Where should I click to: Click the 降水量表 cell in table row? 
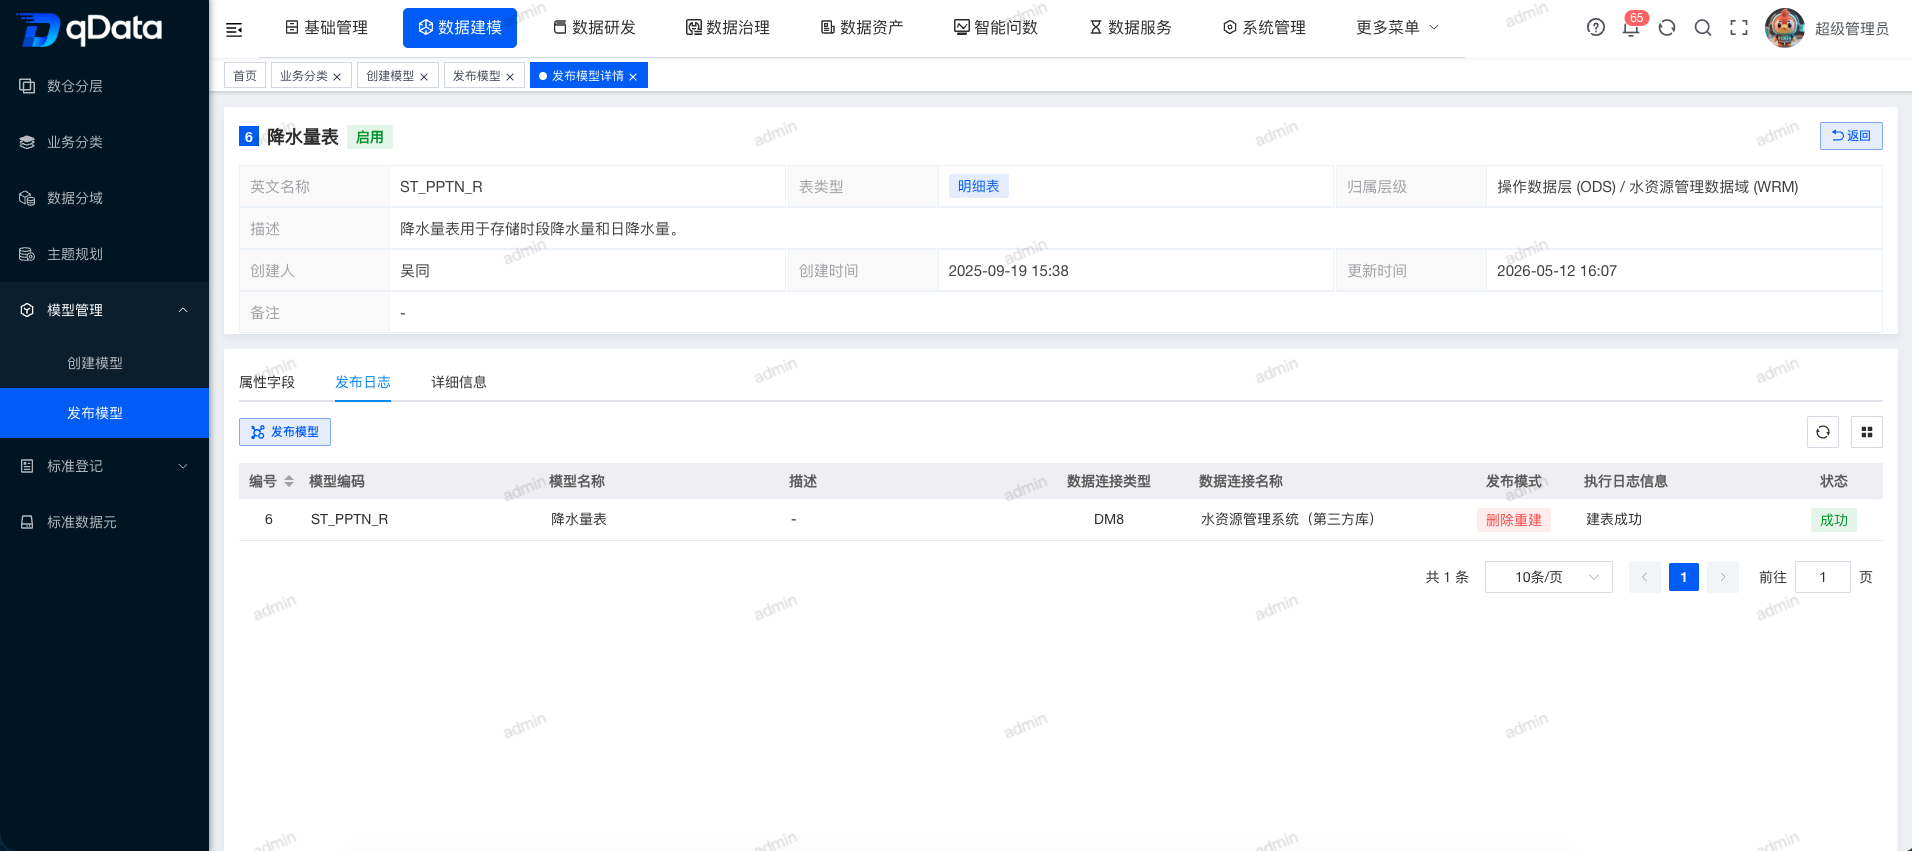coord(579,519)
